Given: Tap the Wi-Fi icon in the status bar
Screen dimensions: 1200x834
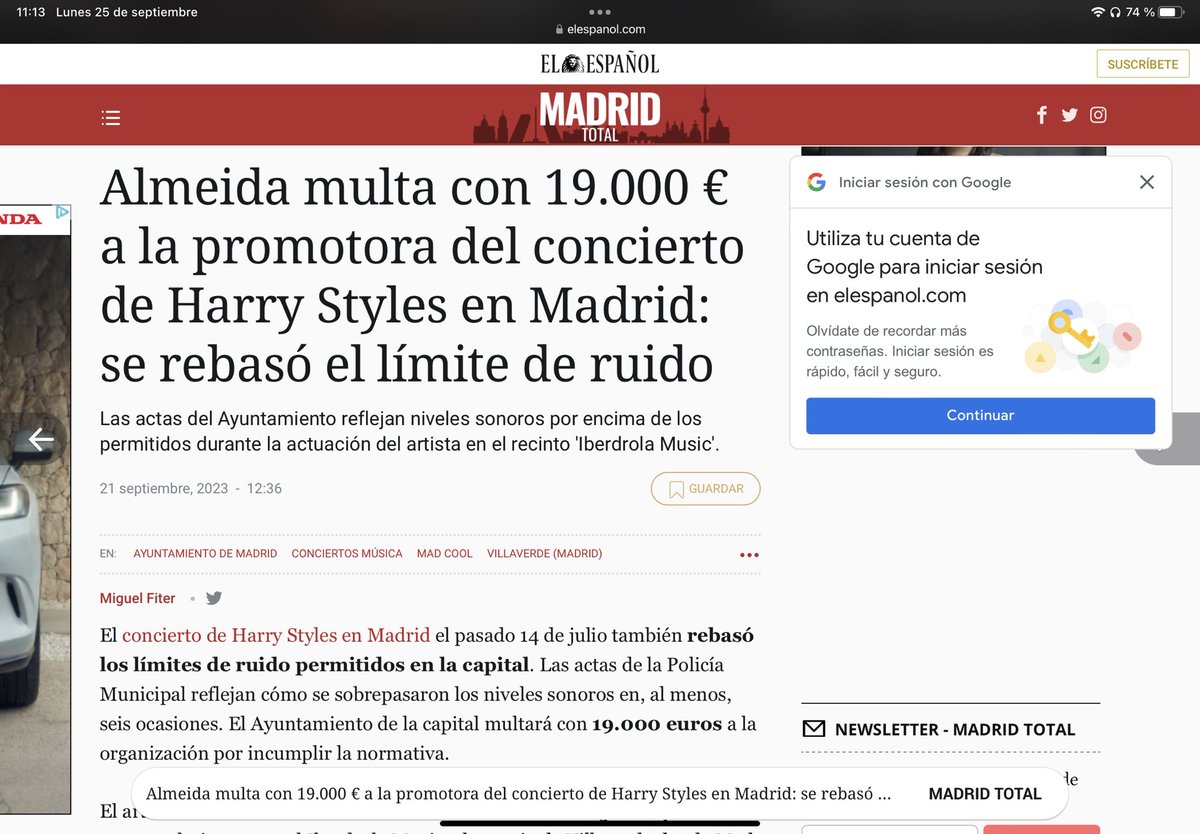Looking at the screenshot, I should pos(1098,12).
